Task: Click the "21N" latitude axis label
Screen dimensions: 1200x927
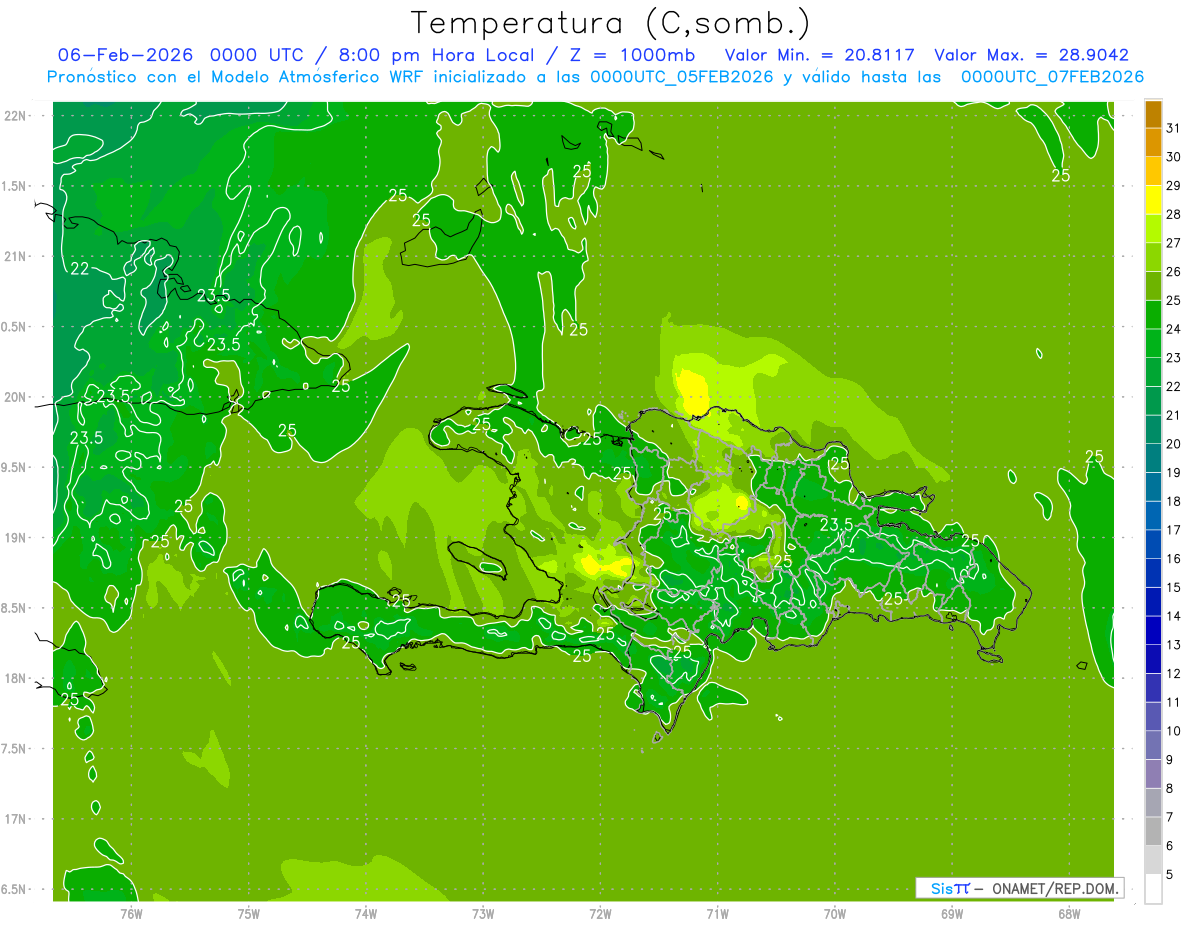Action: (x=15, y=257)
